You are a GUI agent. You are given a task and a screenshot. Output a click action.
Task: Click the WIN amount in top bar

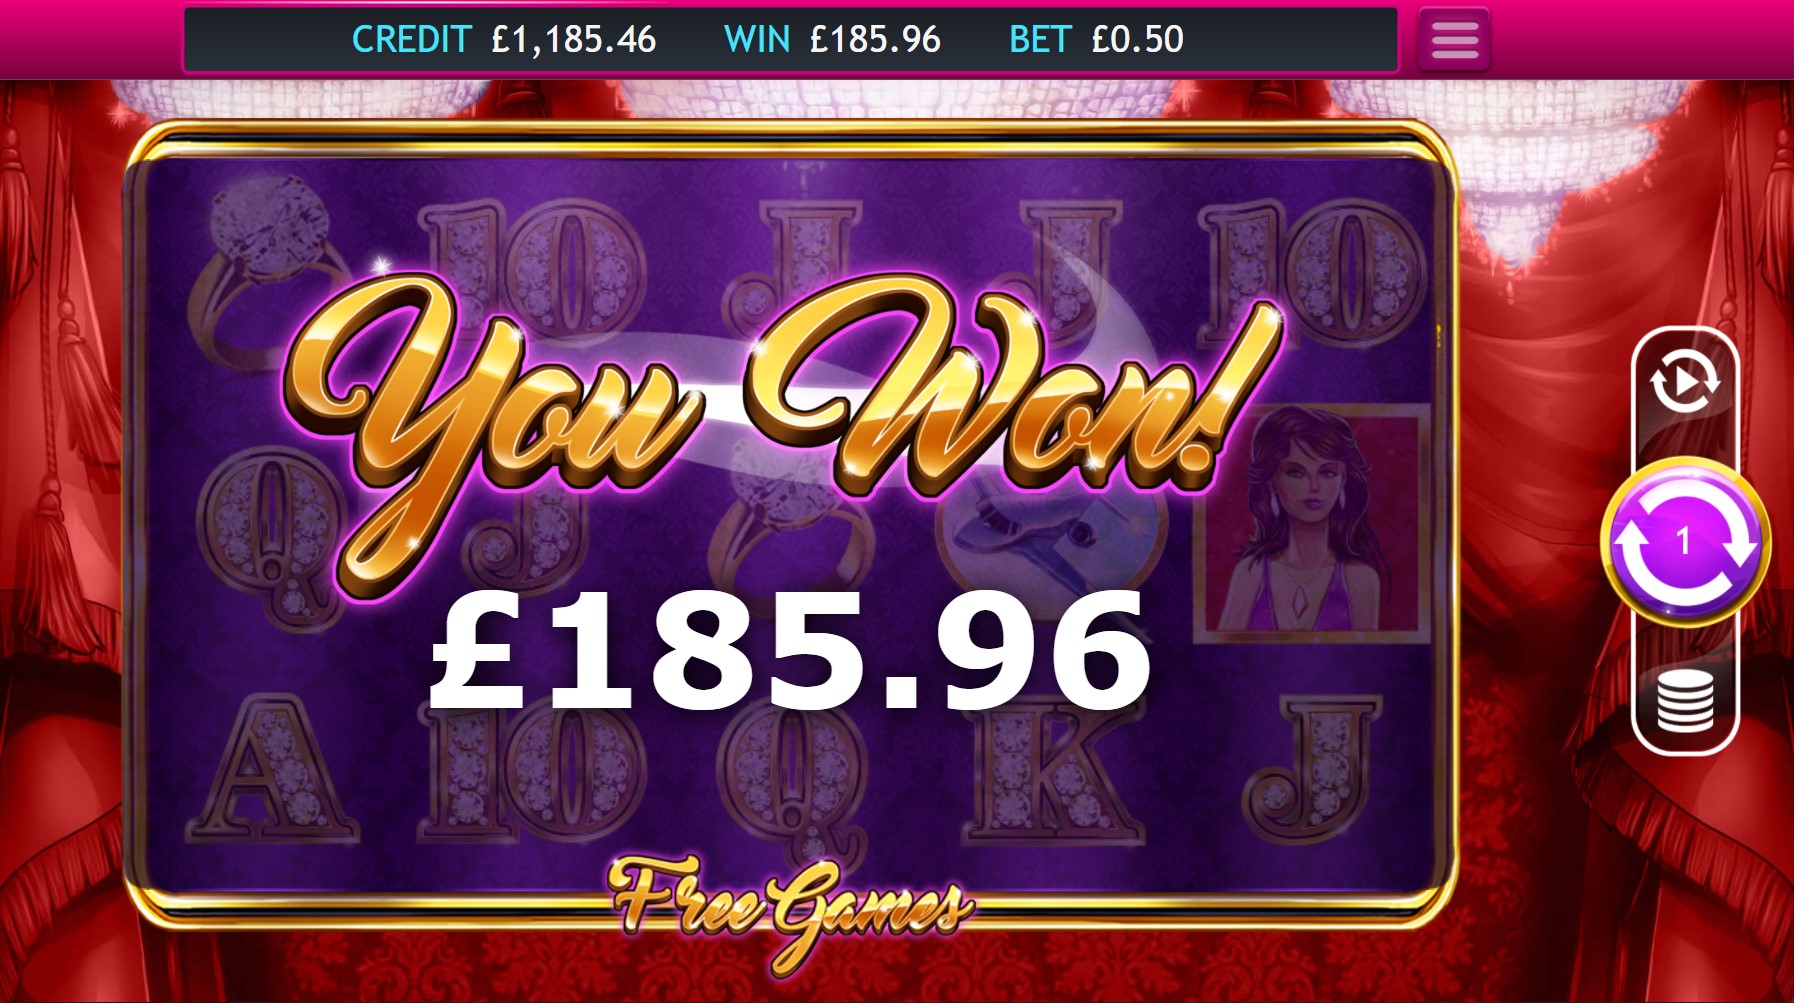coord(832,40)
